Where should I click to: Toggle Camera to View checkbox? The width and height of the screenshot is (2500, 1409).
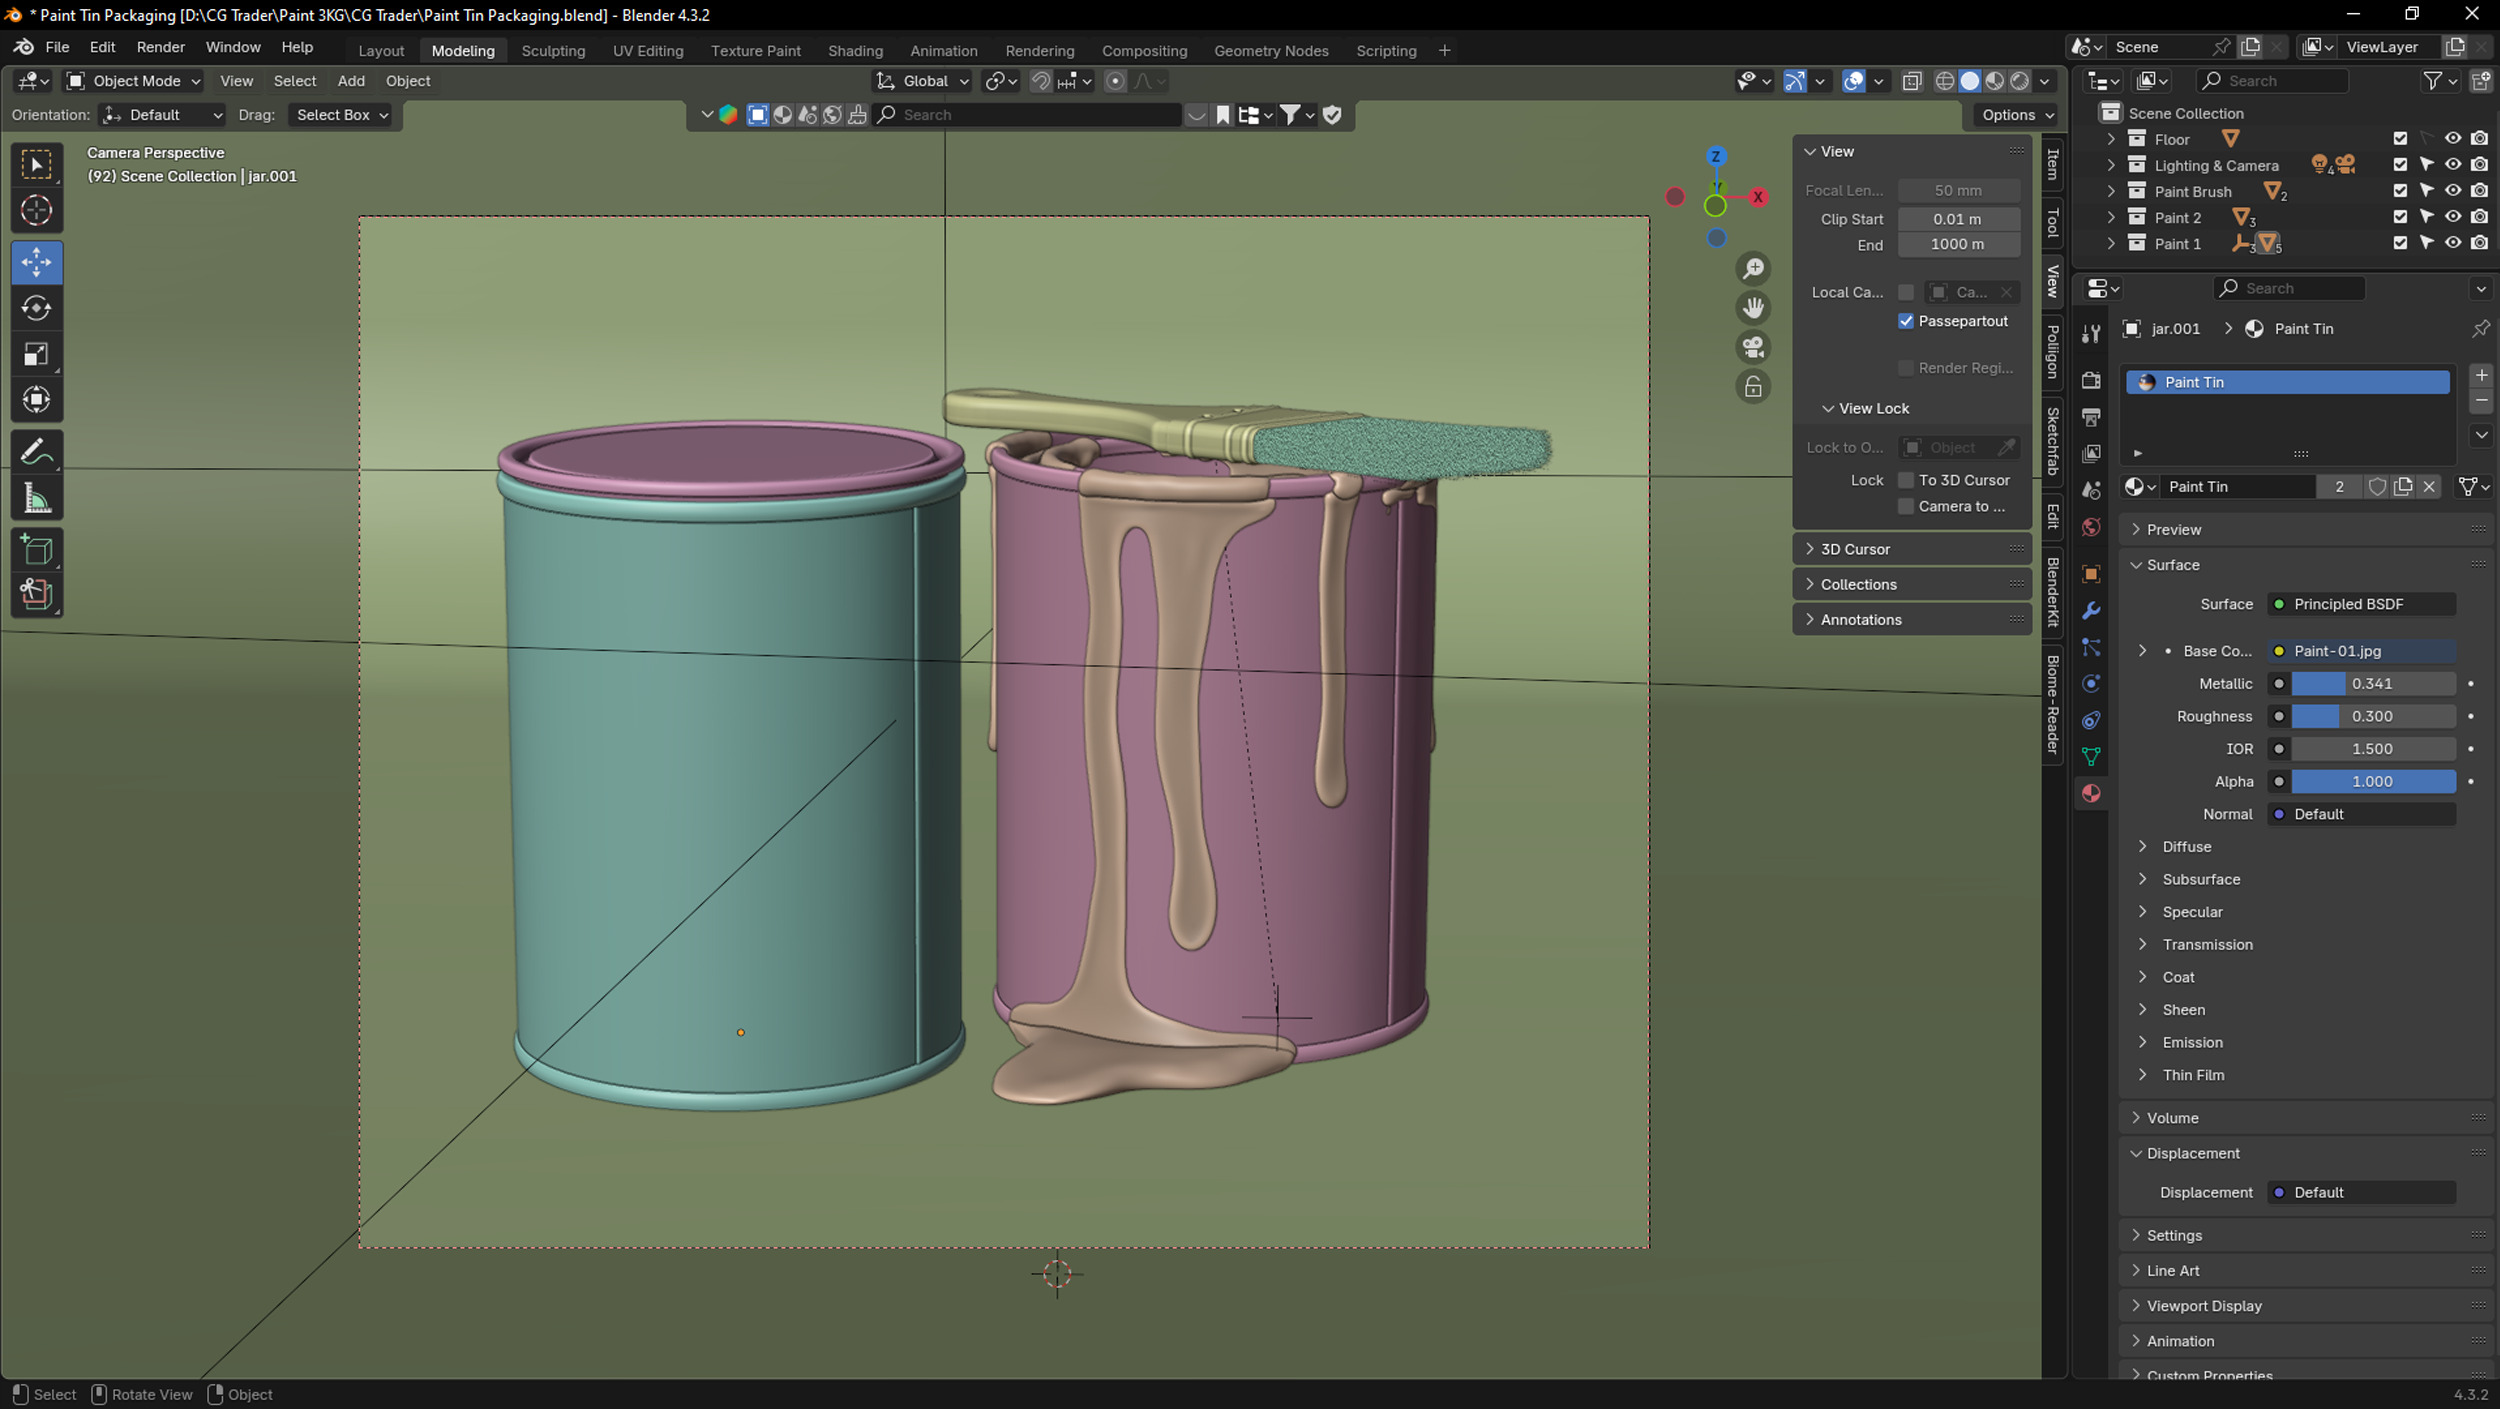1906,506
